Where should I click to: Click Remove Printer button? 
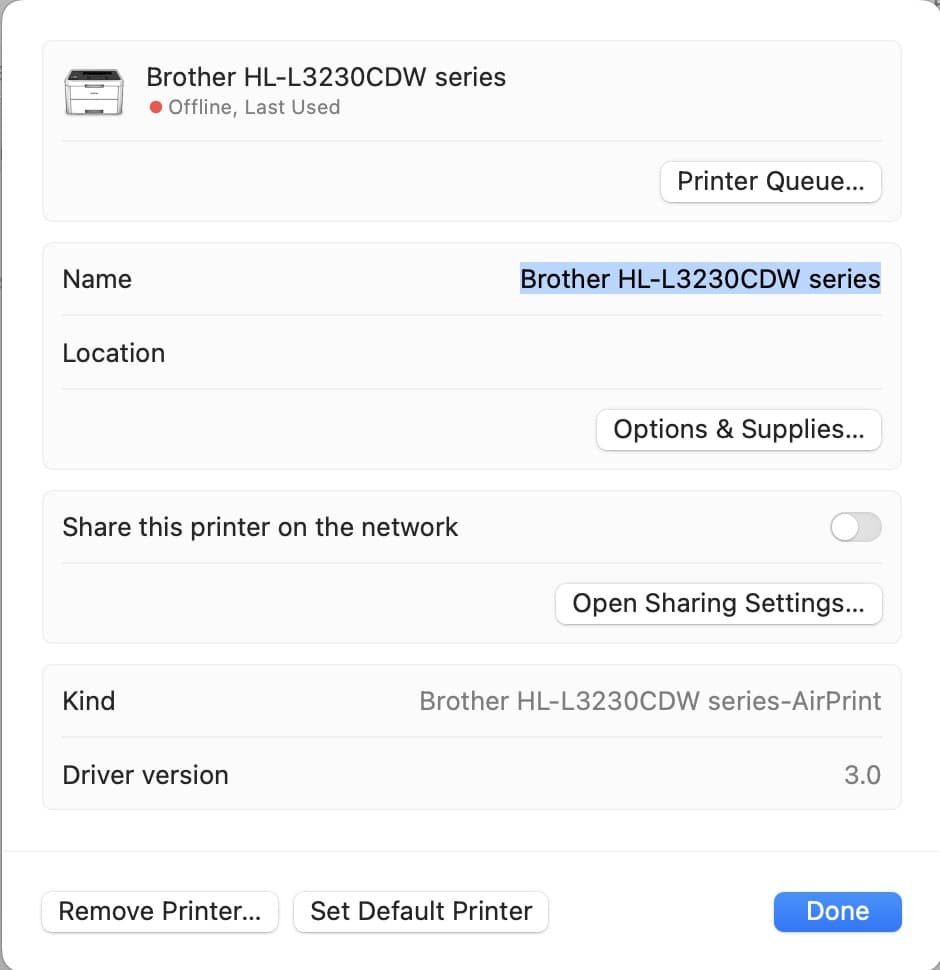click(x=160, y=912)
